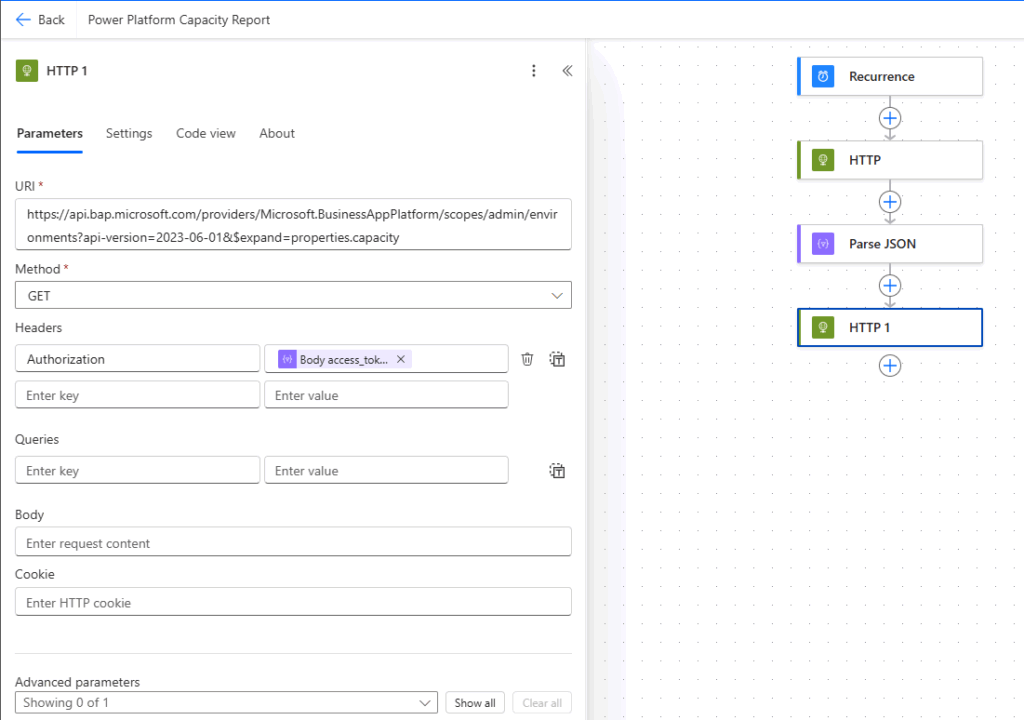Switch Headers to text mode icon
1024x720 pixels.
558,359
